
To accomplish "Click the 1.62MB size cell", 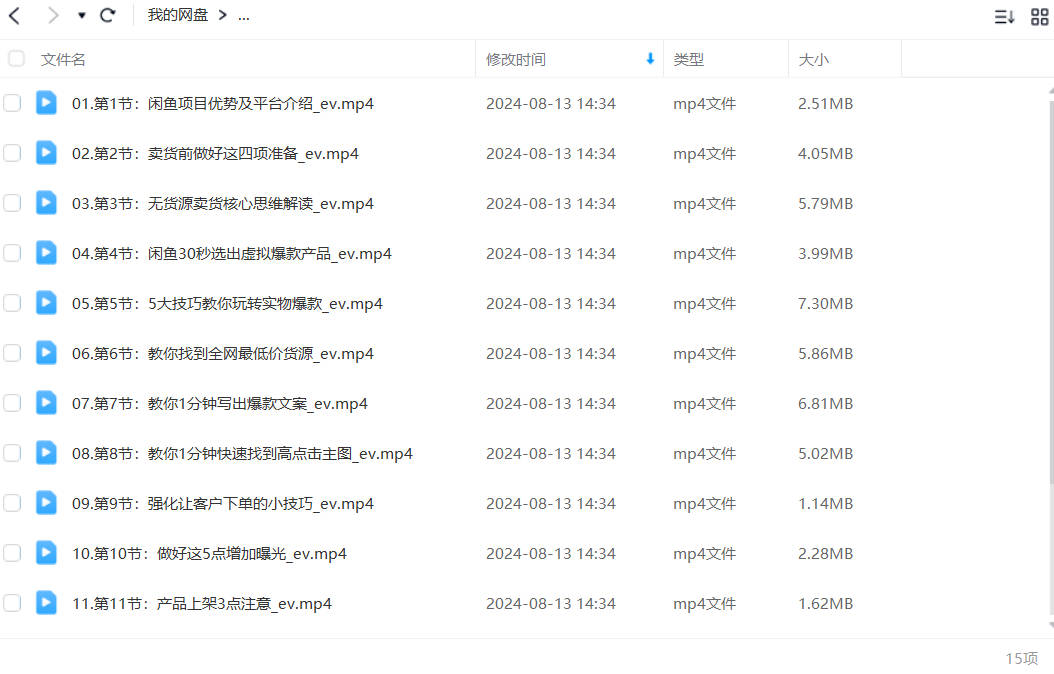I will [x=825, y=603].
